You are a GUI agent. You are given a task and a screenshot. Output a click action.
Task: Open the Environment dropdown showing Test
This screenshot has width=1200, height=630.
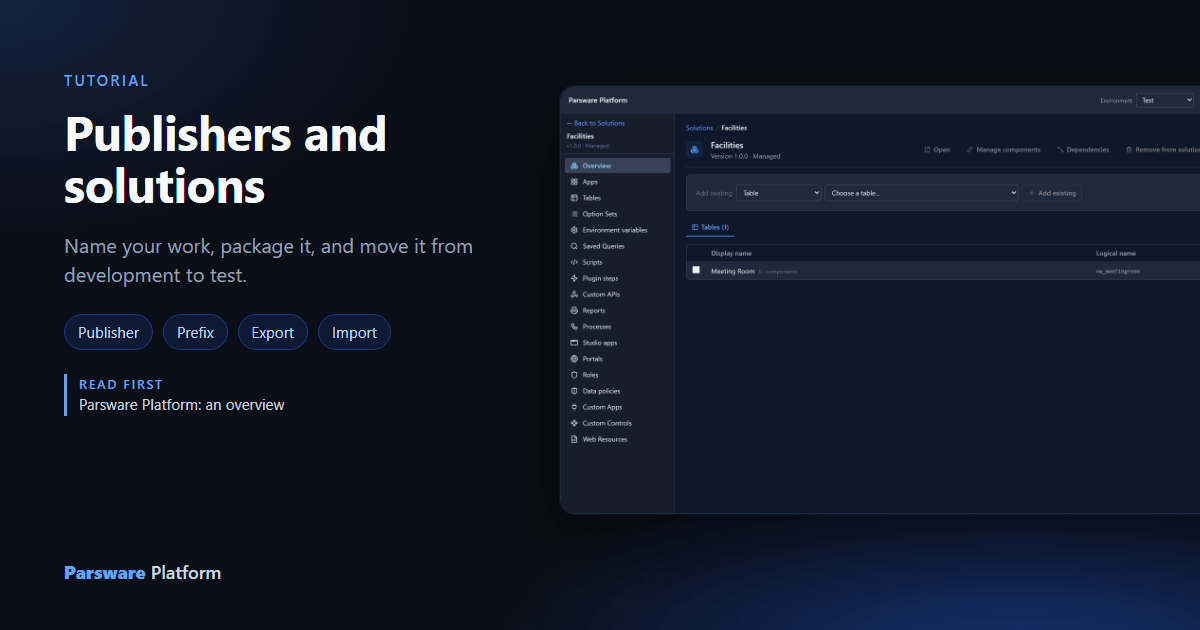(1165, 100)
